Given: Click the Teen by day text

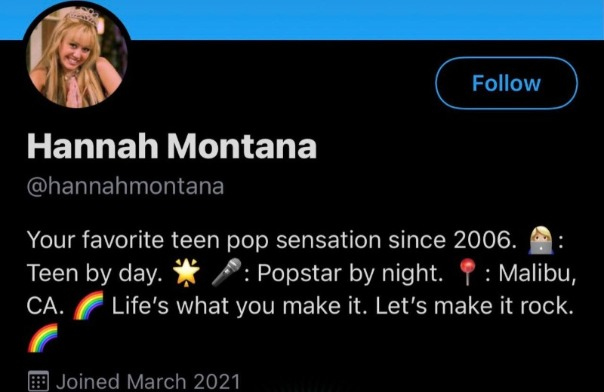Looking at the screenshot, I should tap(94, 274).
